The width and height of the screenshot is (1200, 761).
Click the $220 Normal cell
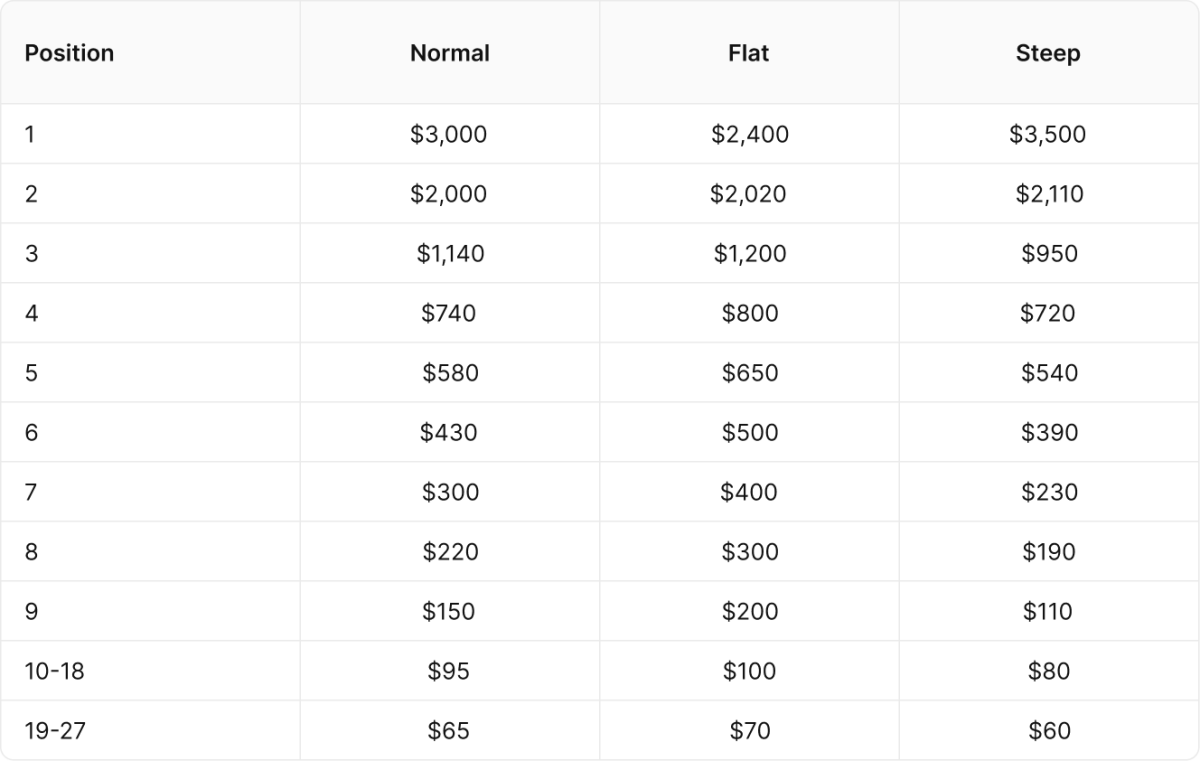pos(450,552)
